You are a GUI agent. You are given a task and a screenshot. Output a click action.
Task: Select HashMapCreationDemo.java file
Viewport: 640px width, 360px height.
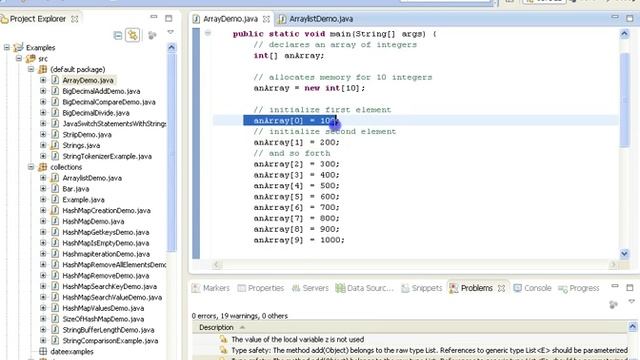(x=106, y=211)
